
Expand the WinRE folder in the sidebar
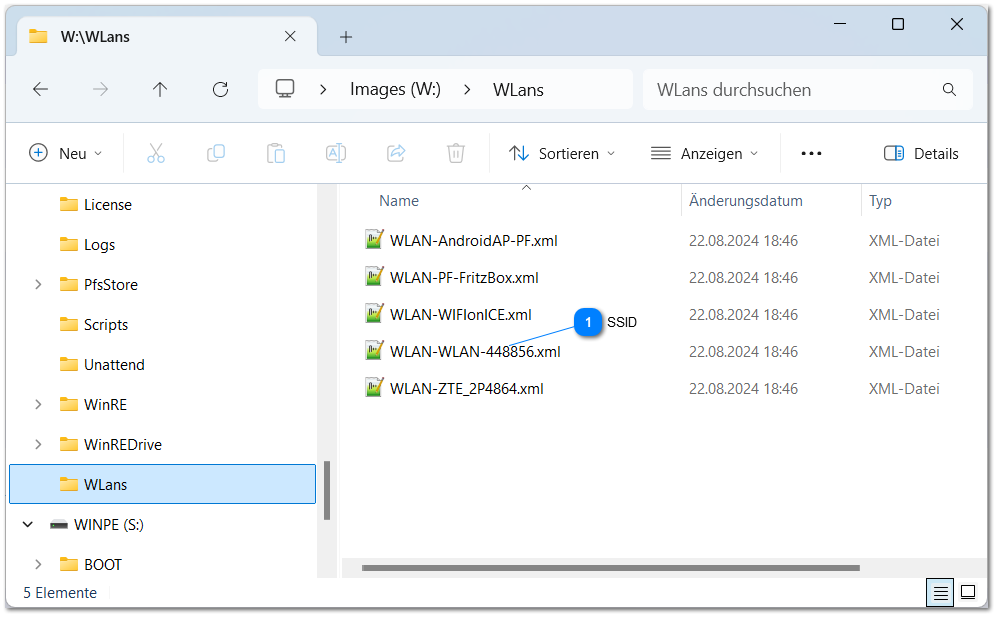[x=39, y=404]
